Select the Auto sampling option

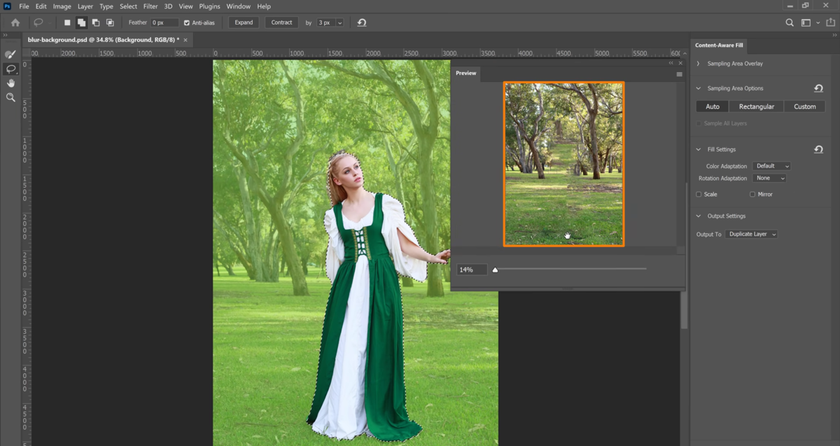[x=712, y=107]
